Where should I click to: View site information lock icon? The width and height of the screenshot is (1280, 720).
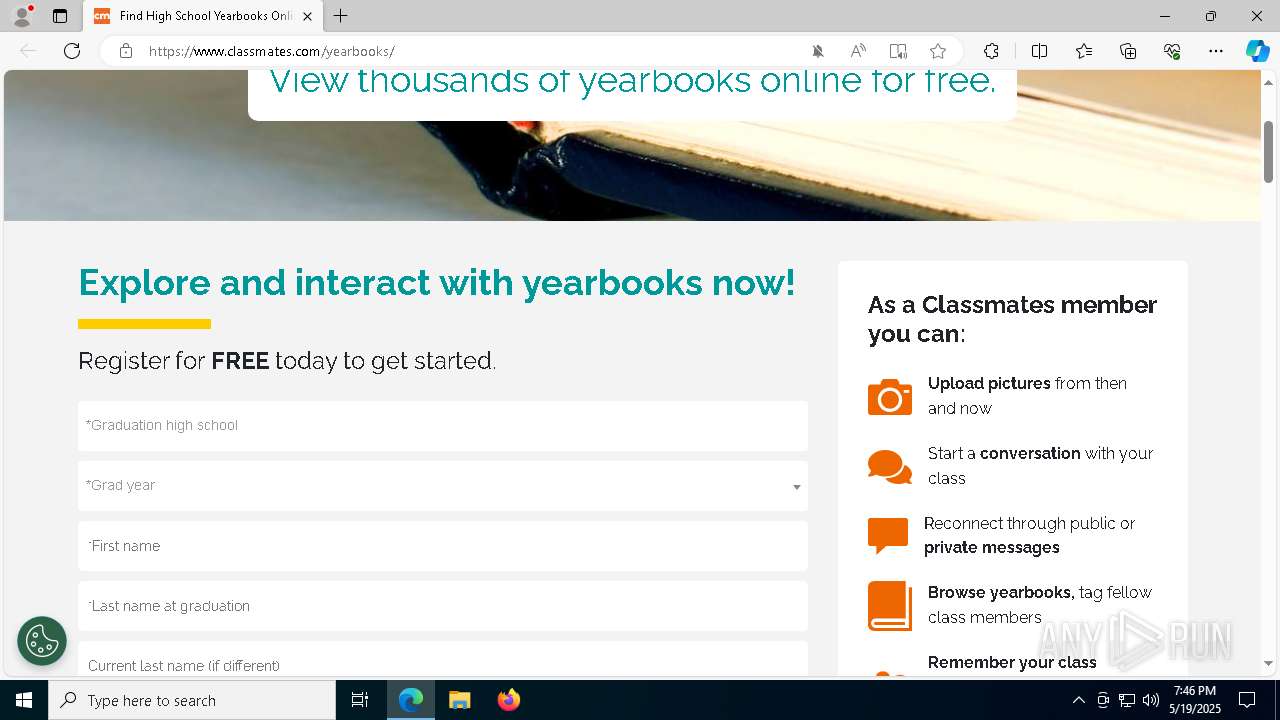click(126, 51)
